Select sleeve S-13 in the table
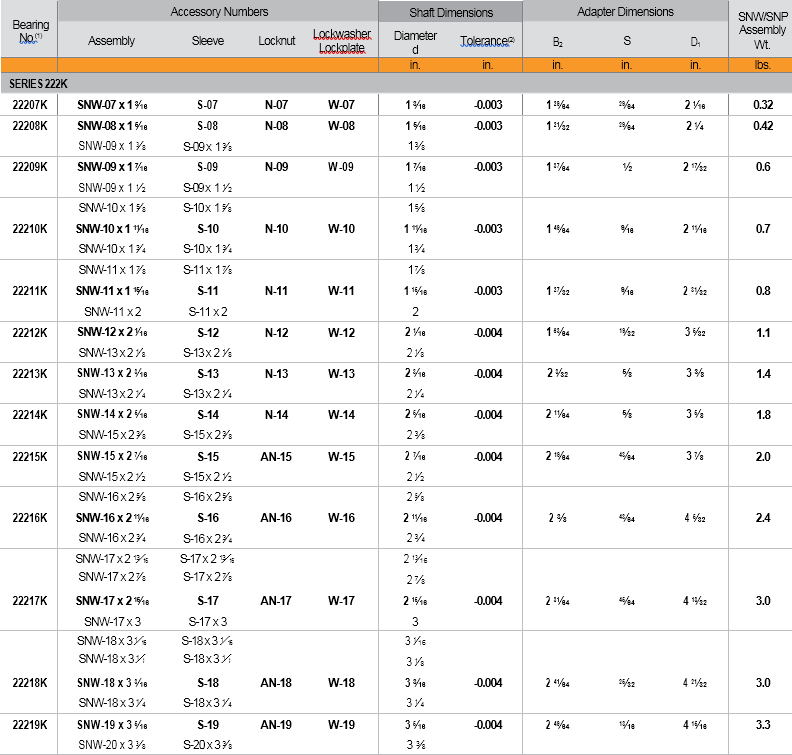Screen dimensions: 792x755 coord(207,373)
